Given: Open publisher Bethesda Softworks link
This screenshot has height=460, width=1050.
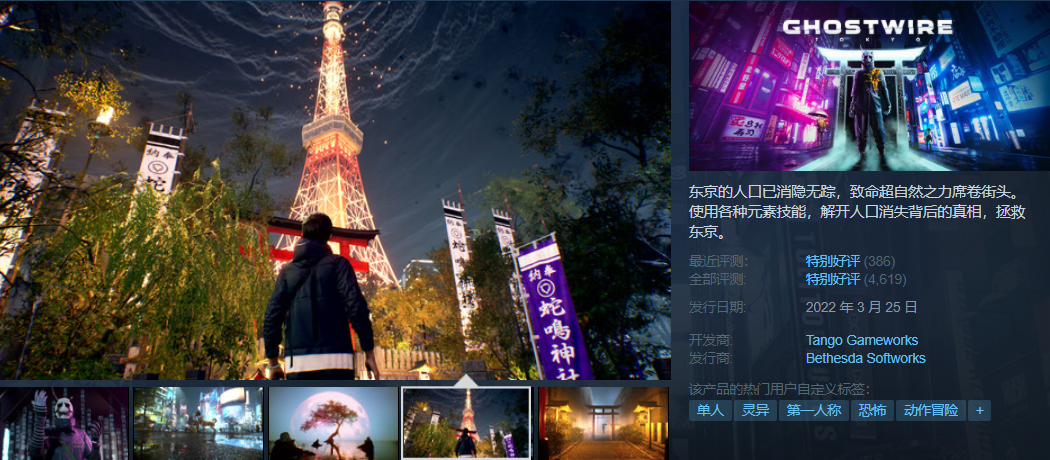Looking at the screenshot, I should tap(866, 358).
